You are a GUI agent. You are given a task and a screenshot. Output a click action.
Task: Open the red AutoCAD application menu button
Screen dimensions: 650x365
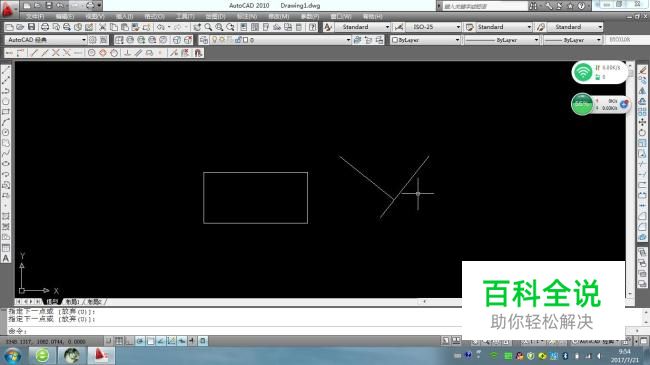coord(9,9)
